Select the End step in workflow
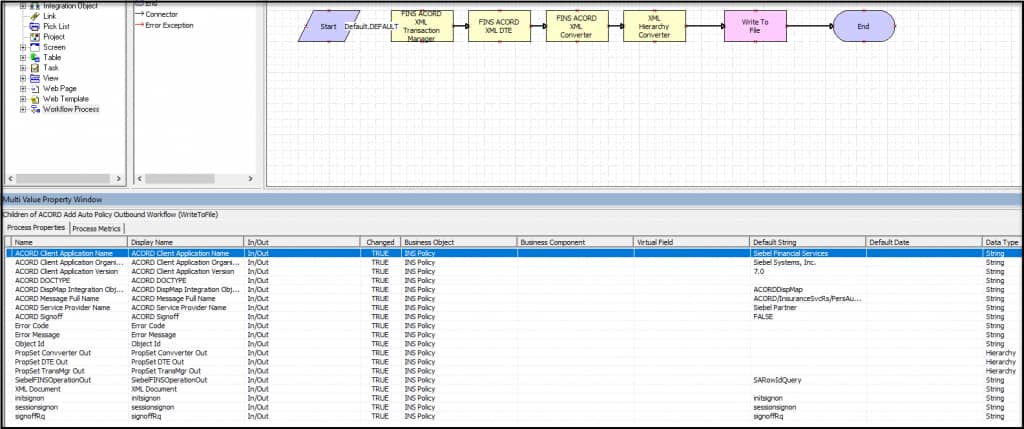The width and height of the screenshot is (1024, 429). 863,26
